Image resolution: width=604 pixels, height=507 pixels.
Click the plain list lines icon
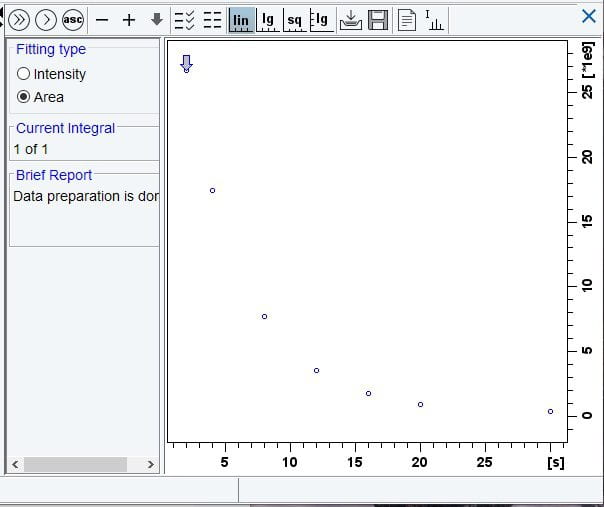[x=212, y=20]
